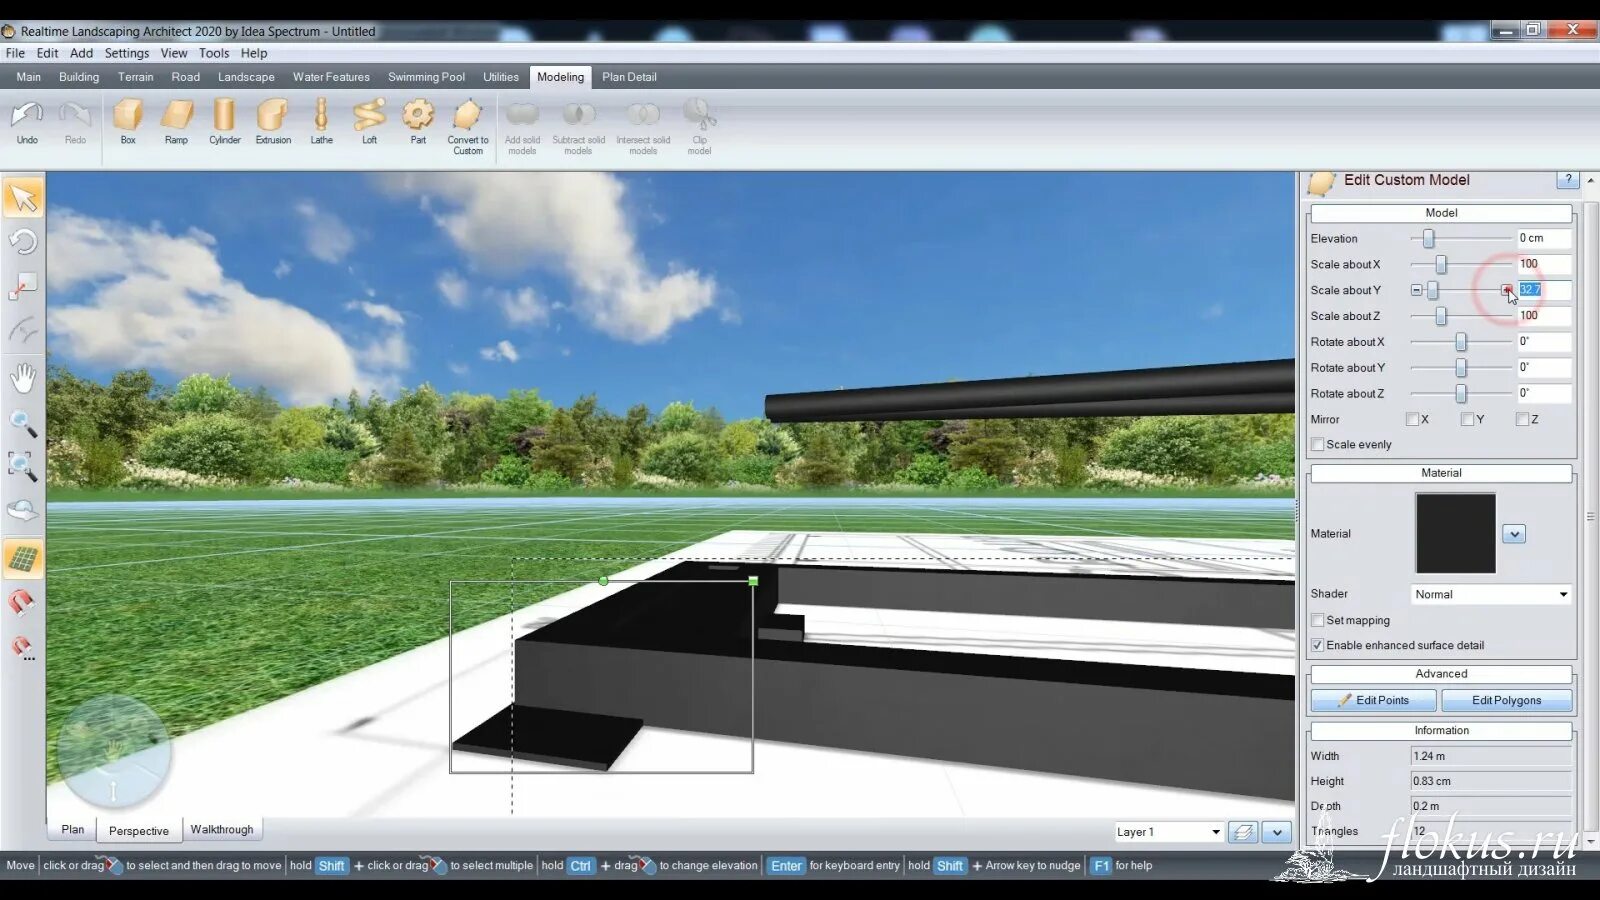The image size is (1600, 900).
Task: Click the Rotate about X slider handle
Action: pyautogui.click(x=1461, y=342)
